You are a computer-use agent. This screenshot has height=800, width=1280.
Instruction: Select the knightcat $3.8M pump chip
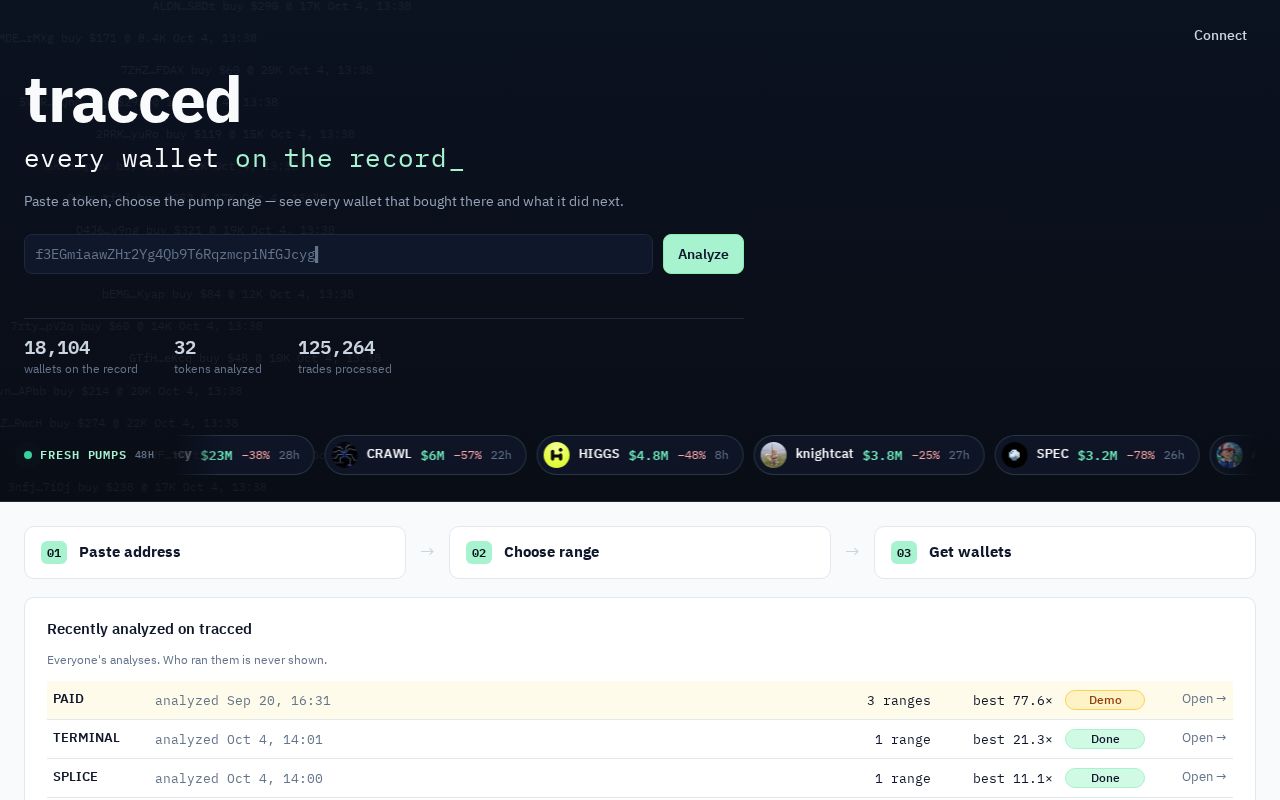(869, 455)
